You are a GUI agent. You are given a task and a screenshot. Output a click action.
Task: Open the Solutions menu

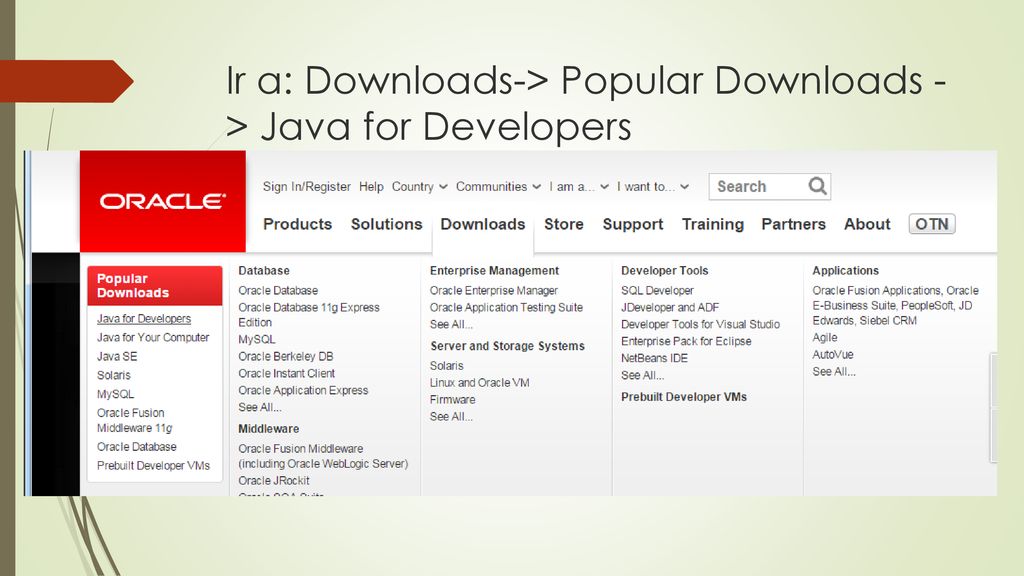pyautogui.click(x=387, y=224)
